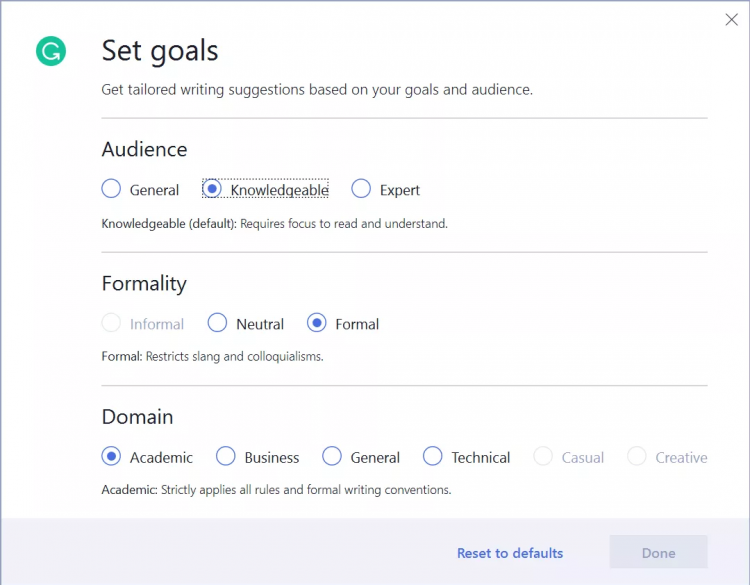Image resolution: width=750 pixels, height=585 pixels.
Task: Select Informal formality option
Action: tap(112, 323)
